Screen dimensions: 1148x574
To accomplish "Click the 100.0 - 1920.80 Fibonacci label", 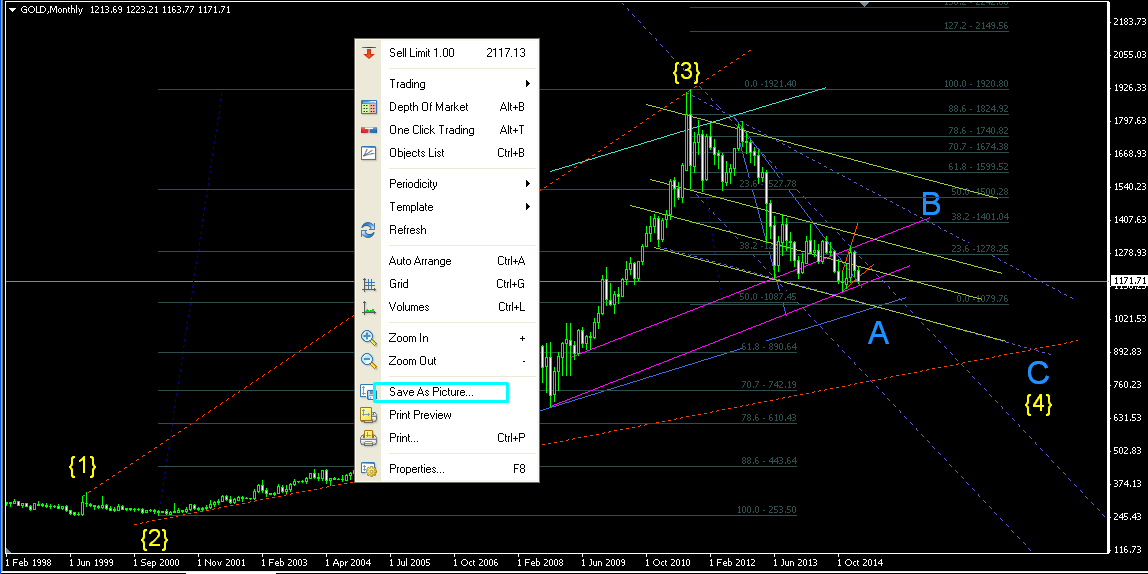I will (x=976, y=84).
